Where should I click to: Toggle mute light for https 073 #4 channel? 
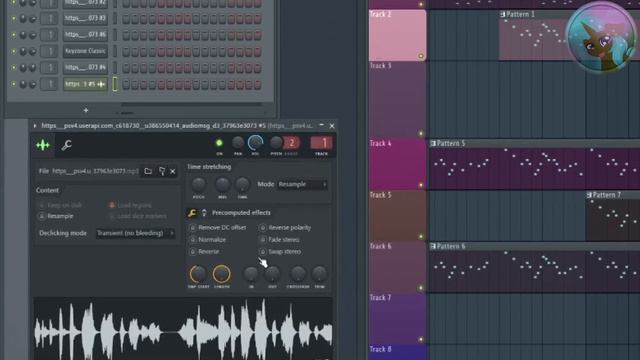(x=13, y=68)
